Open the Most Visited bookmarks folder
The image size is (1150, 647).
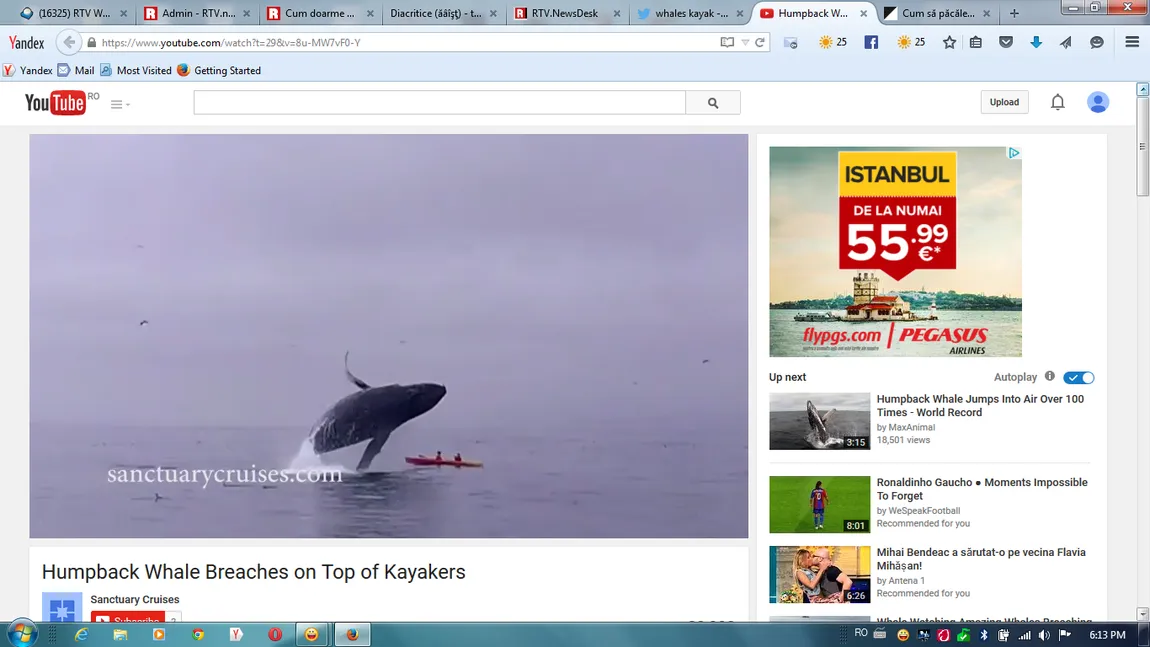coord(136,70)
